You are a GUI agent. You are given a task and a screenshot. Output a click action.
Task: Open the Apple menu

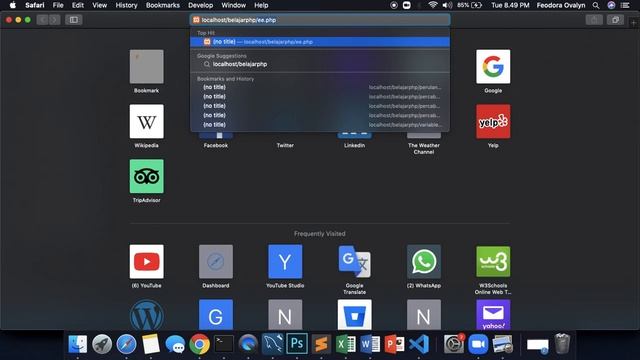pos(13,5)
